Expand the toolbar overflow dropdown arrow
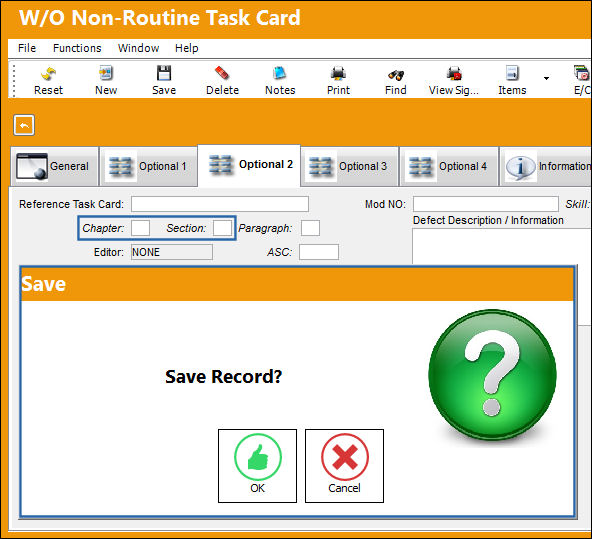The image size is (592, 539). 546,79
